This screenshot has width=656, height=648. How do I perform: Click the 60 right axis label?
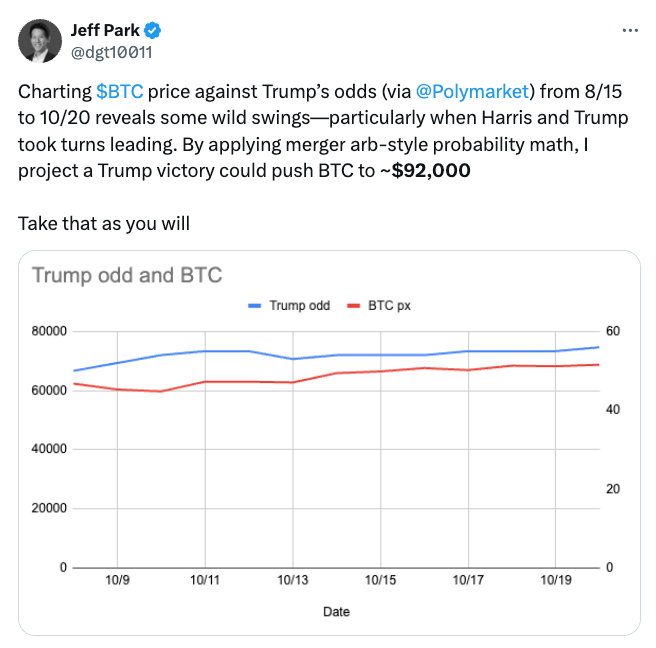point(614,331)
